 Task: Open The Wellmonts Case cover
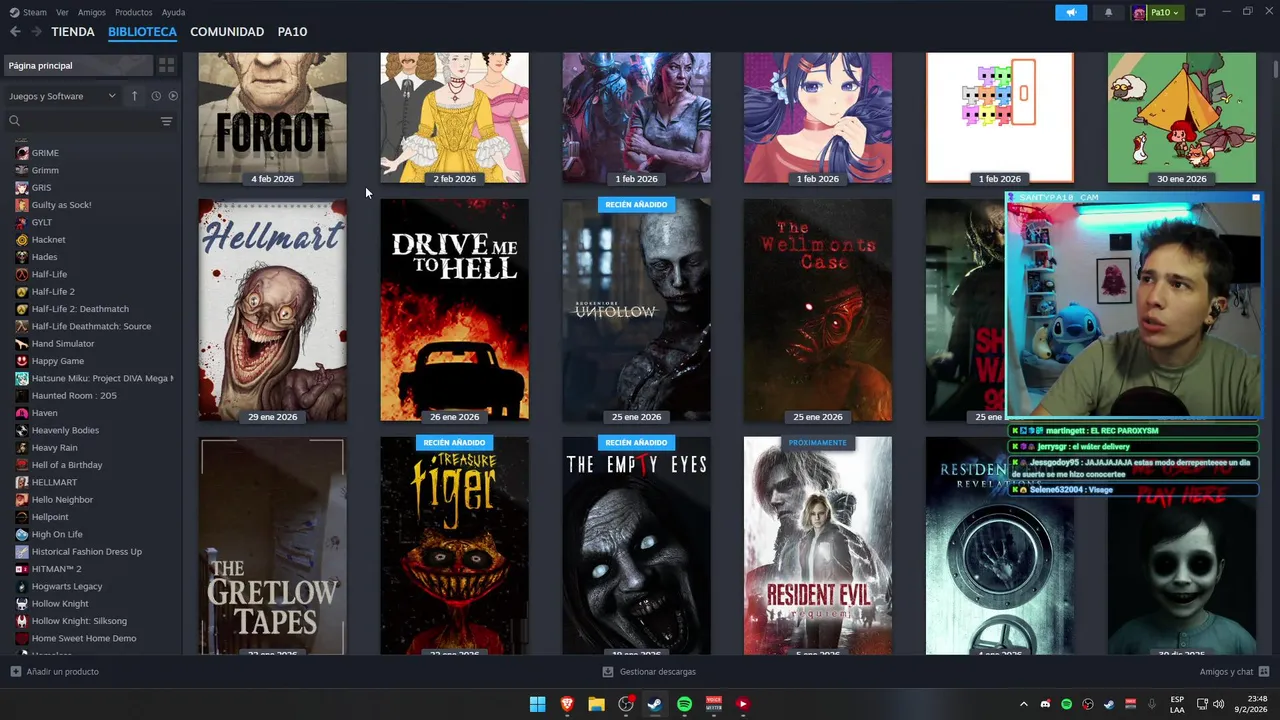(x=818, y=310)
